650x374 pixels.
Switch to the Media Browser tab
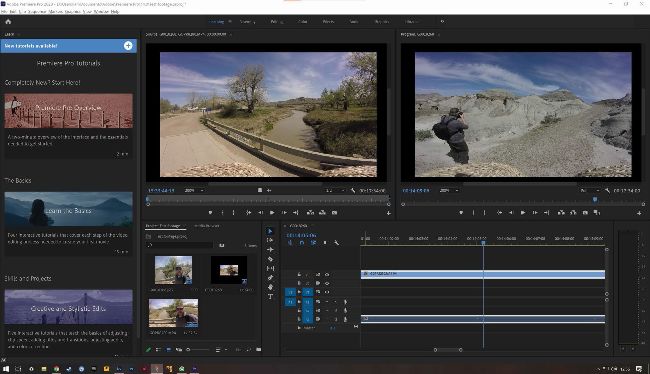(207, 226)
